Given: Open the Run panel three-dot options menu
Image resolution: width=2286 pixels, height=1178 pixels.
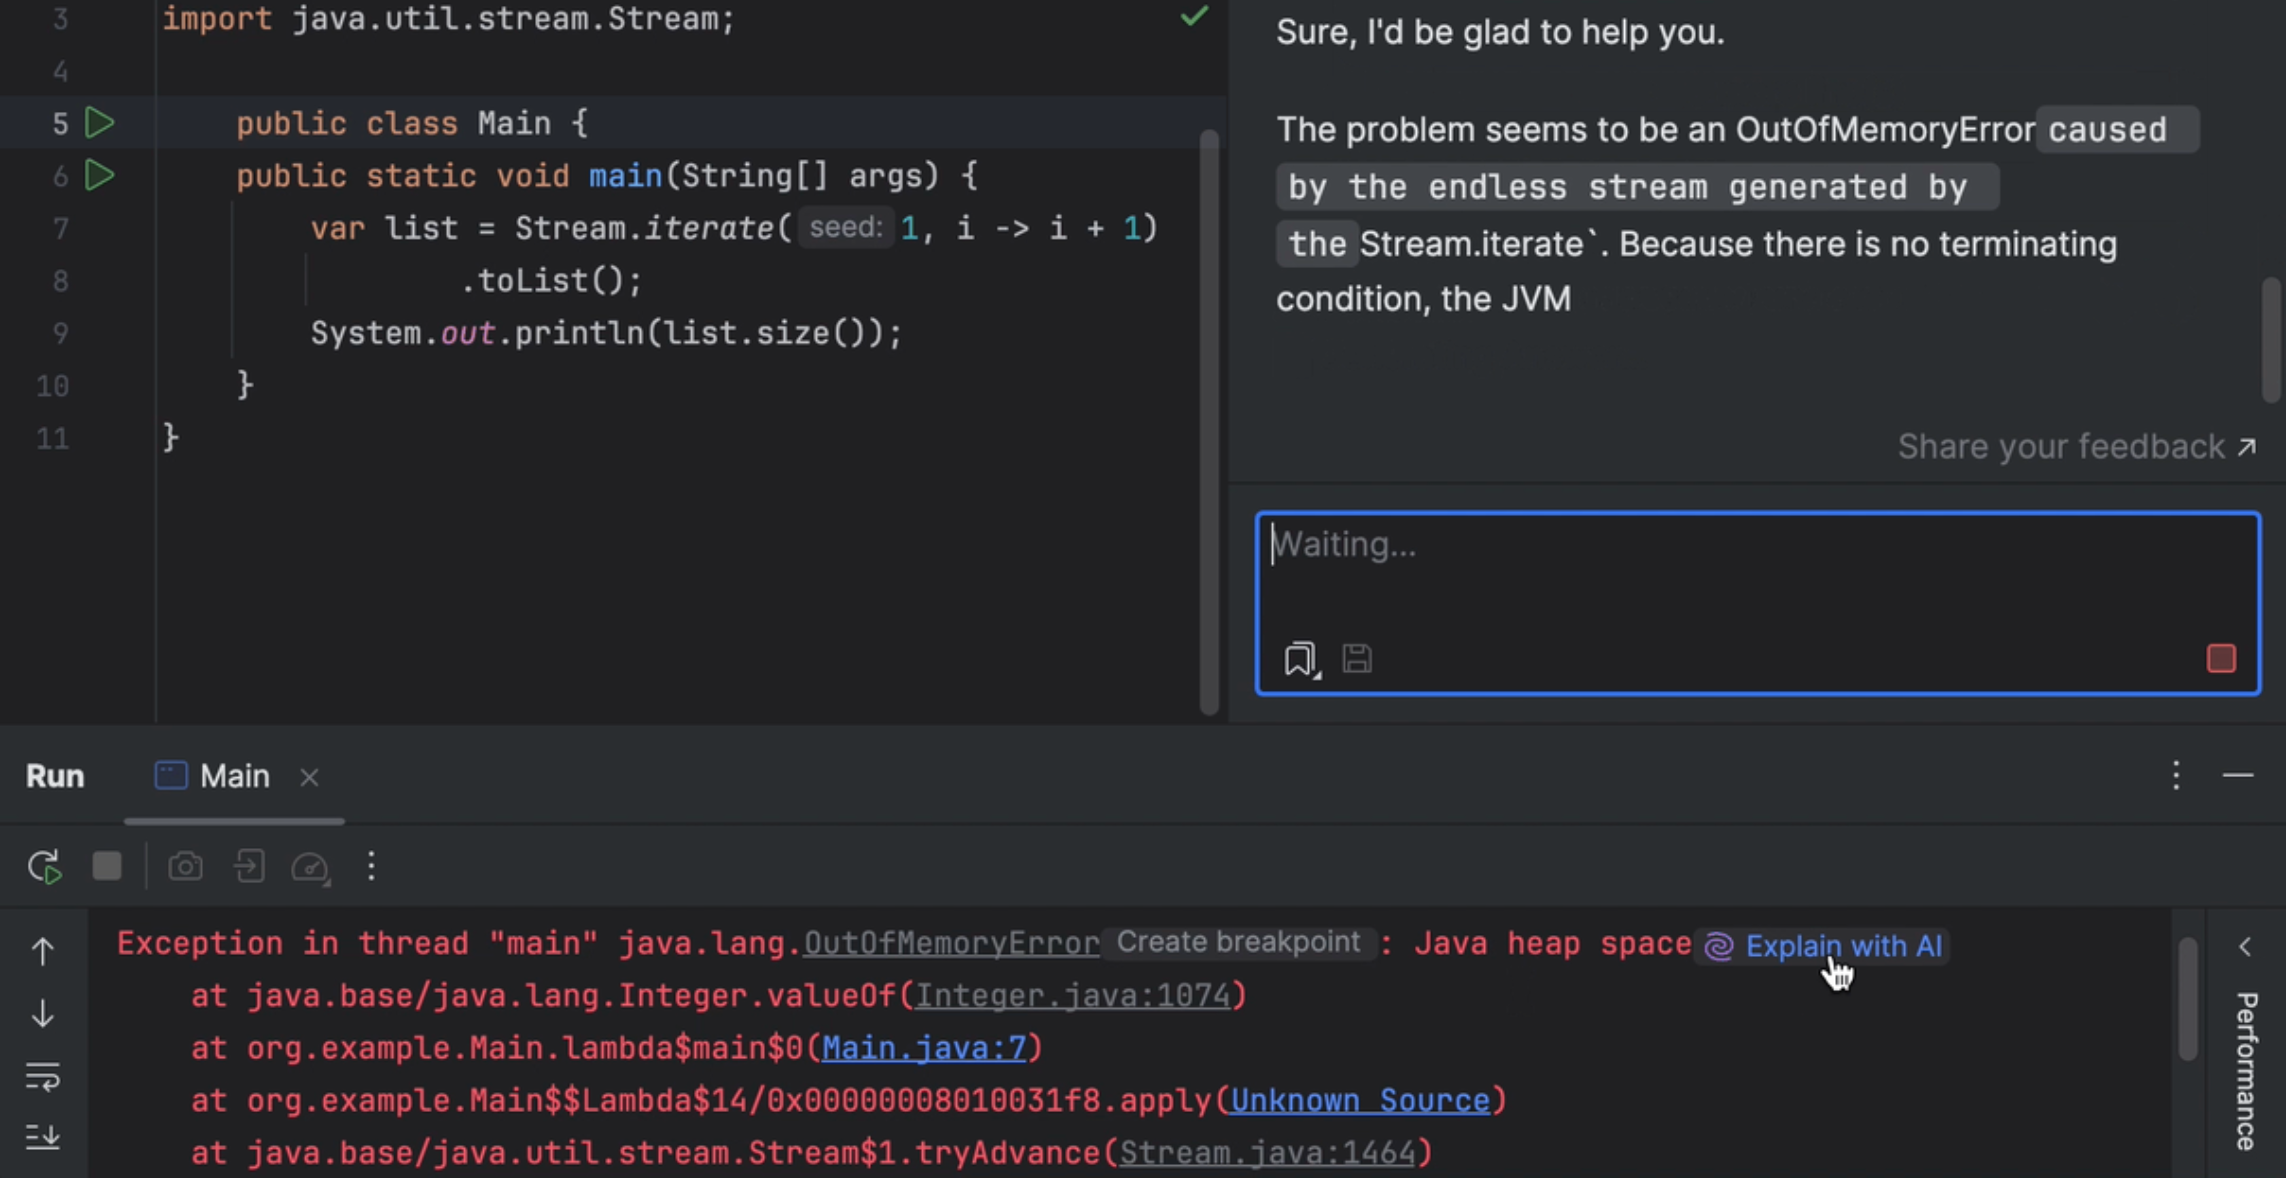Looking at the screenshot, I should coord(2176,775).
